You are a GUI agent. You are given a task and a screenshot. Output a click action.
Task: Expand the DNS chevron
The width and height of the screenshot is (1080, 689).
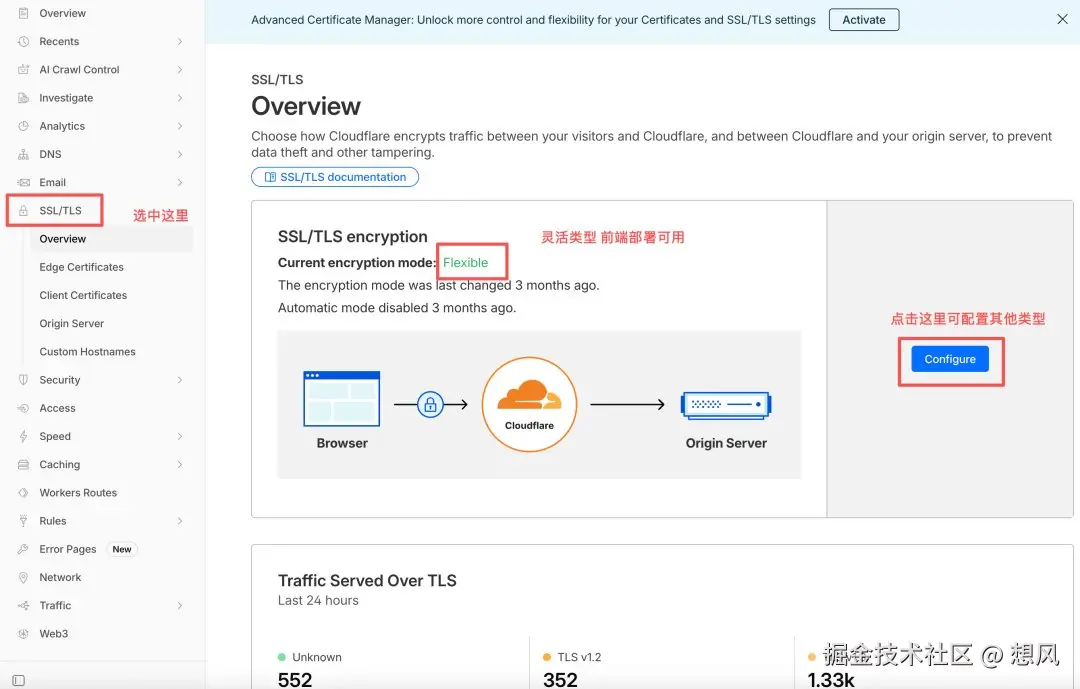tap(180, 154)
